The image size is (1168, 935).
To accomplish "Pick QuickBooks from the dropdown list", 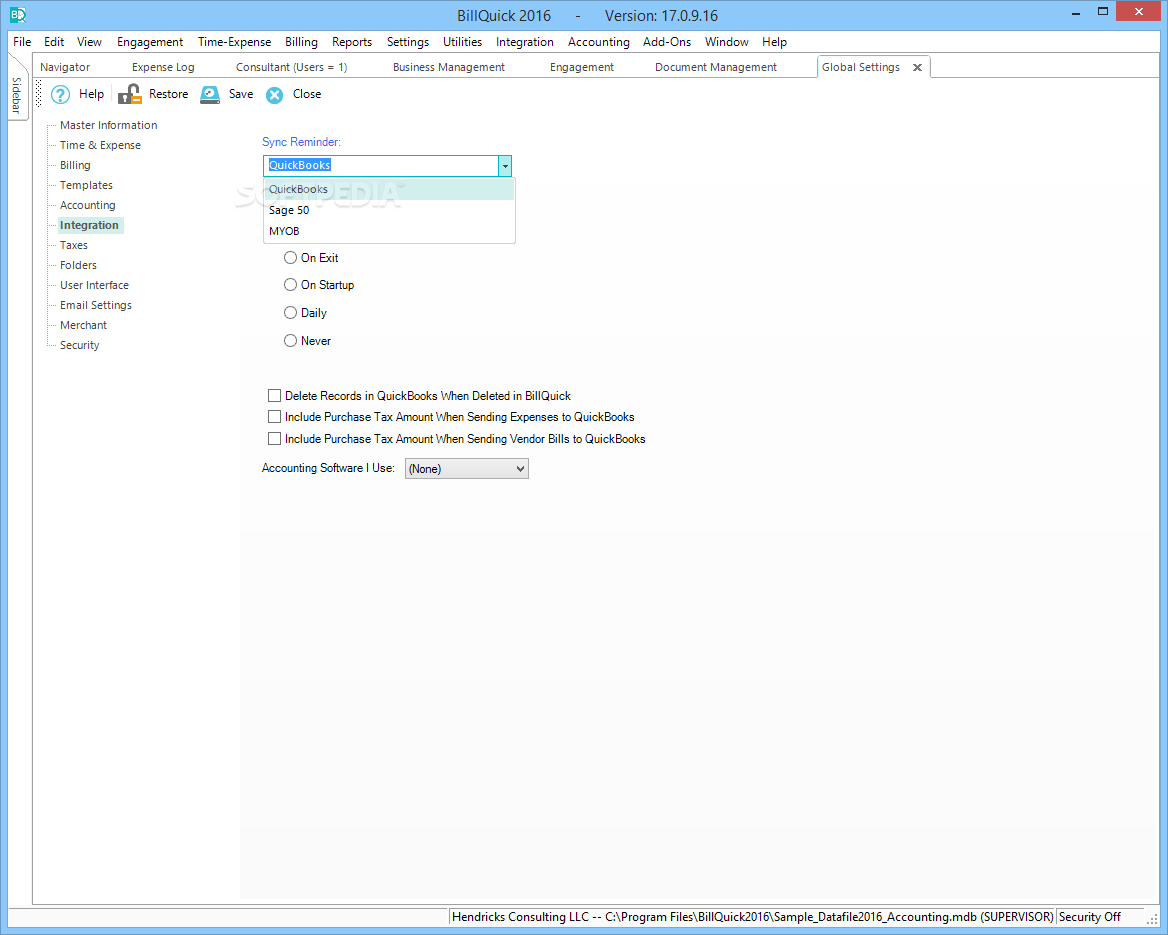I will point(389,189).
